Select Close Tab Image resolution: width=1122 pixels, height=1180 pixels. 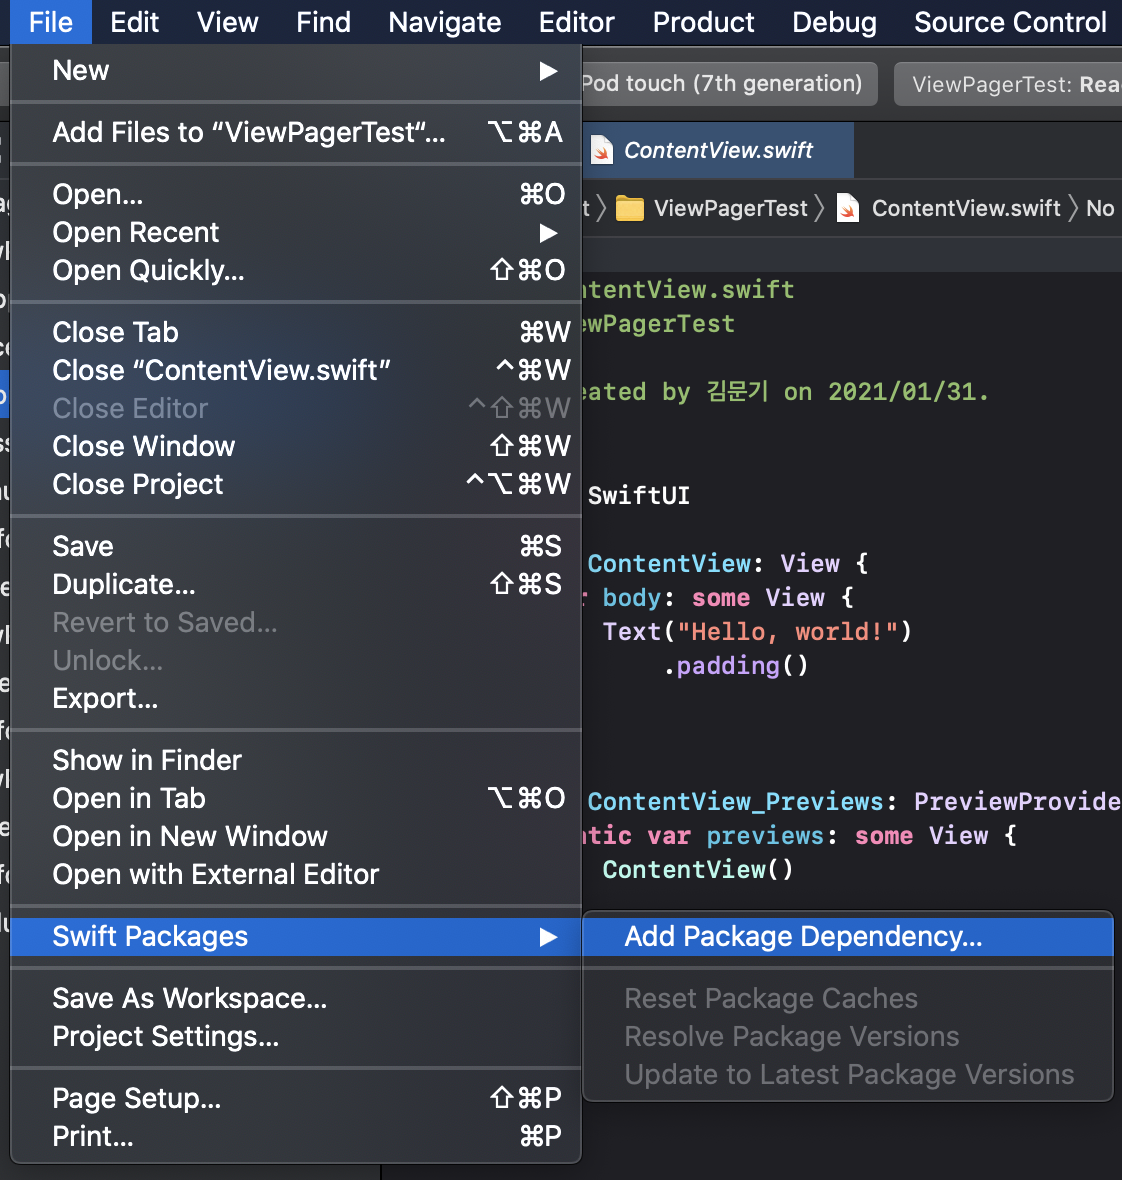tap(296, 332)
